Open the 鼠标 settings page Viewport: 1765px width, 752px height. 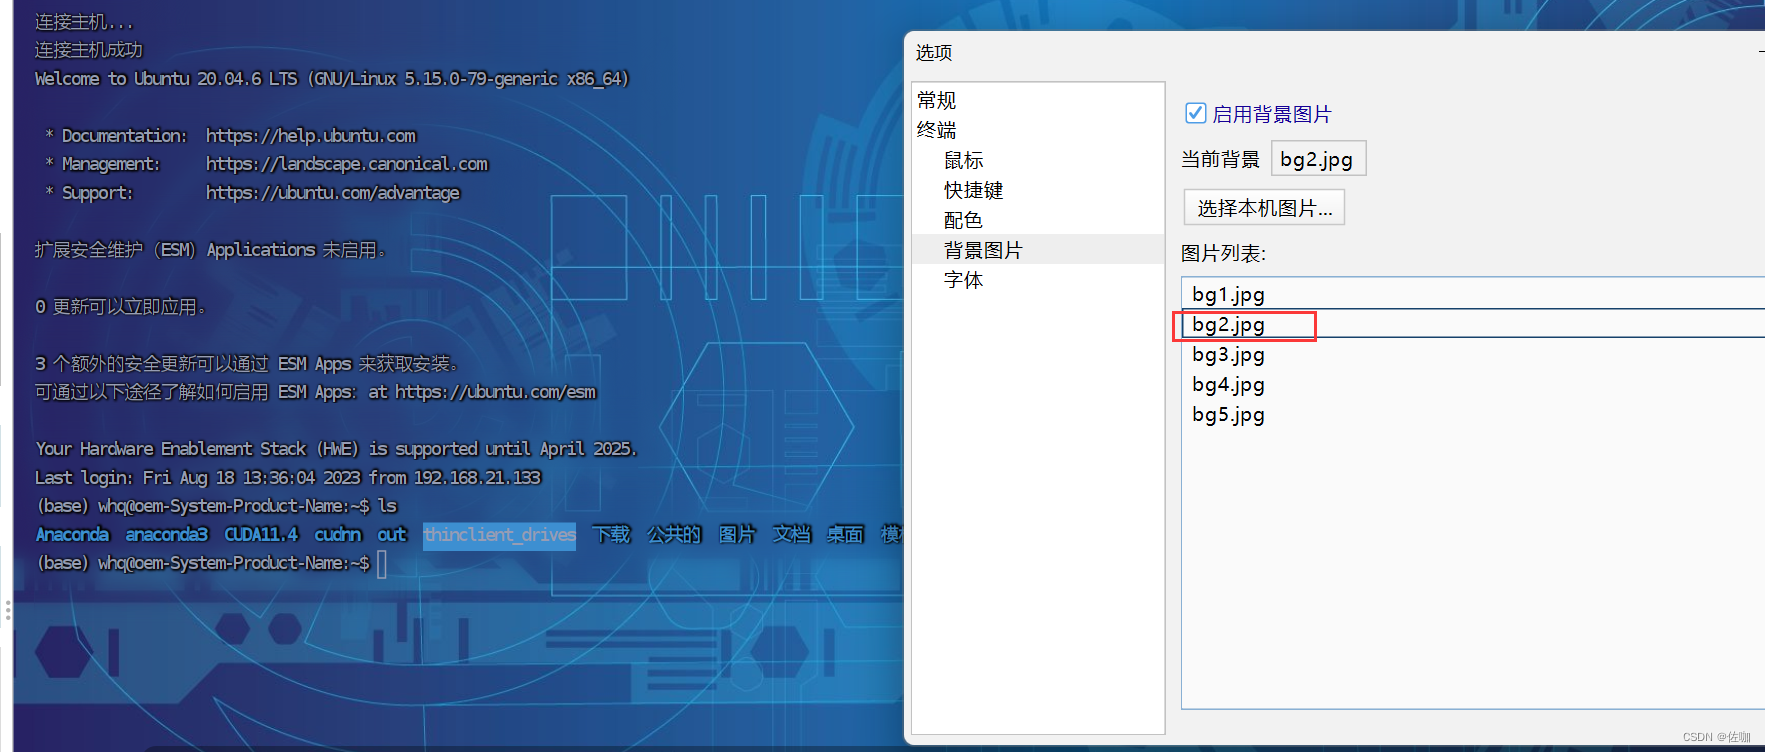pos(963,160)
